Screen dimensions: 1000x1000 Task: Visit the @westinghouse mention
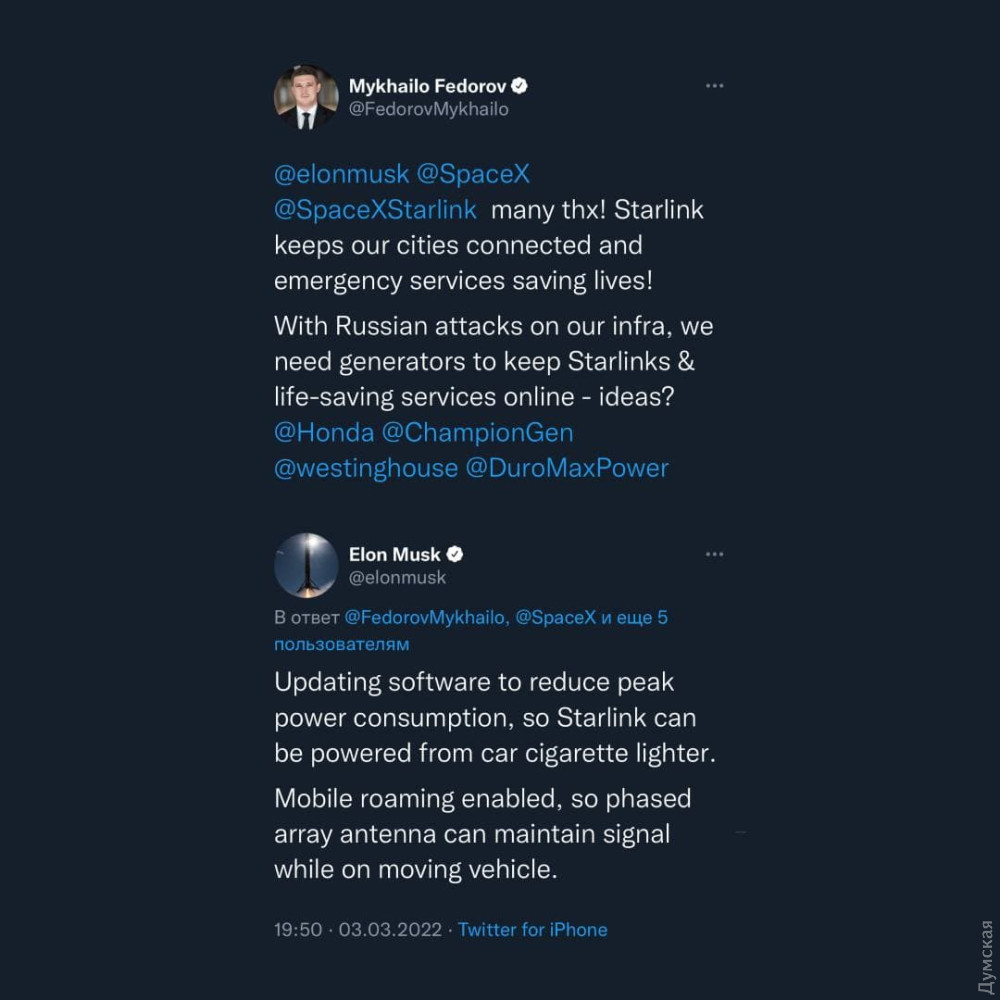(x=366, y=468)
